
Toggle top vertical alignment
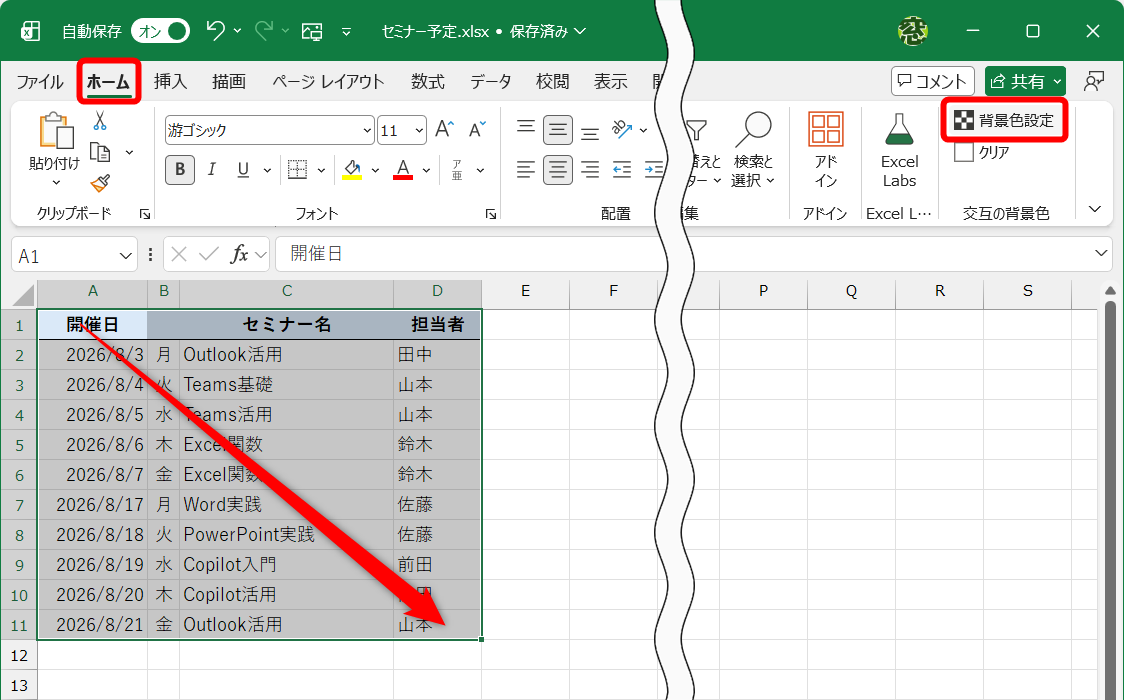point(526,129)
